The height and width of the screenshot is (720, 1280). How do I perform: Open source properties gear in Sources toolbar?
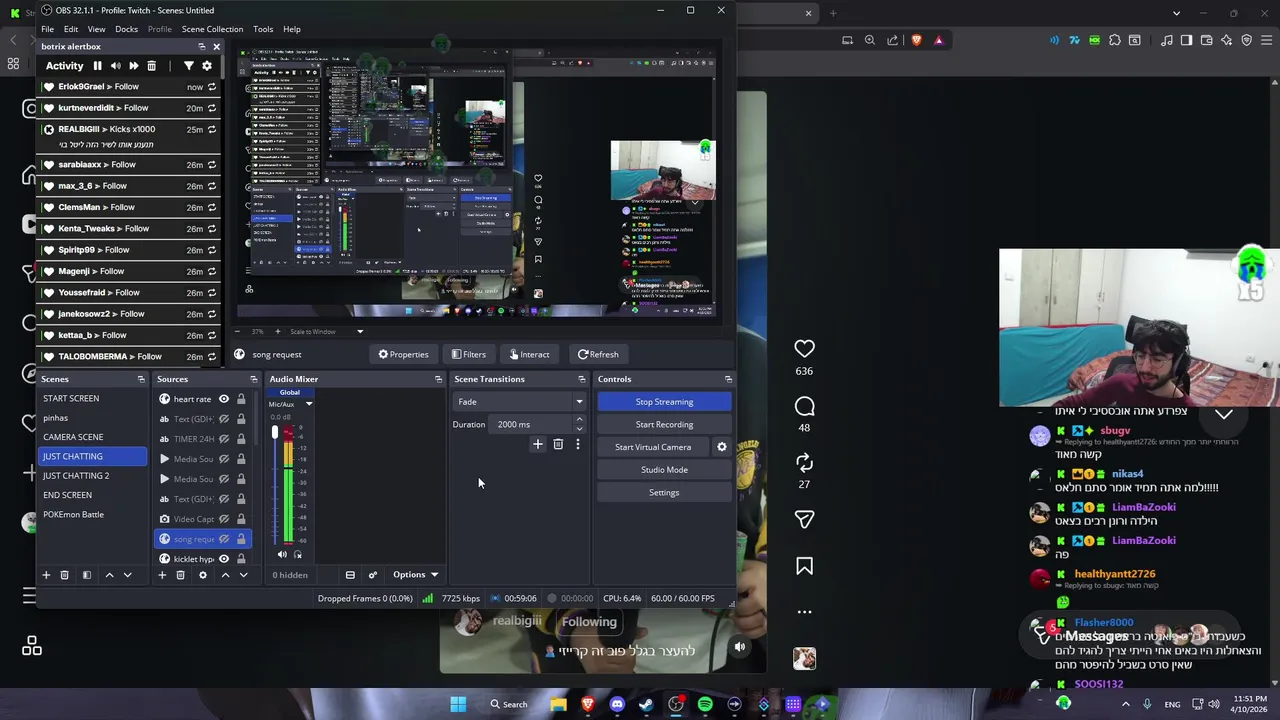point(203,575)
